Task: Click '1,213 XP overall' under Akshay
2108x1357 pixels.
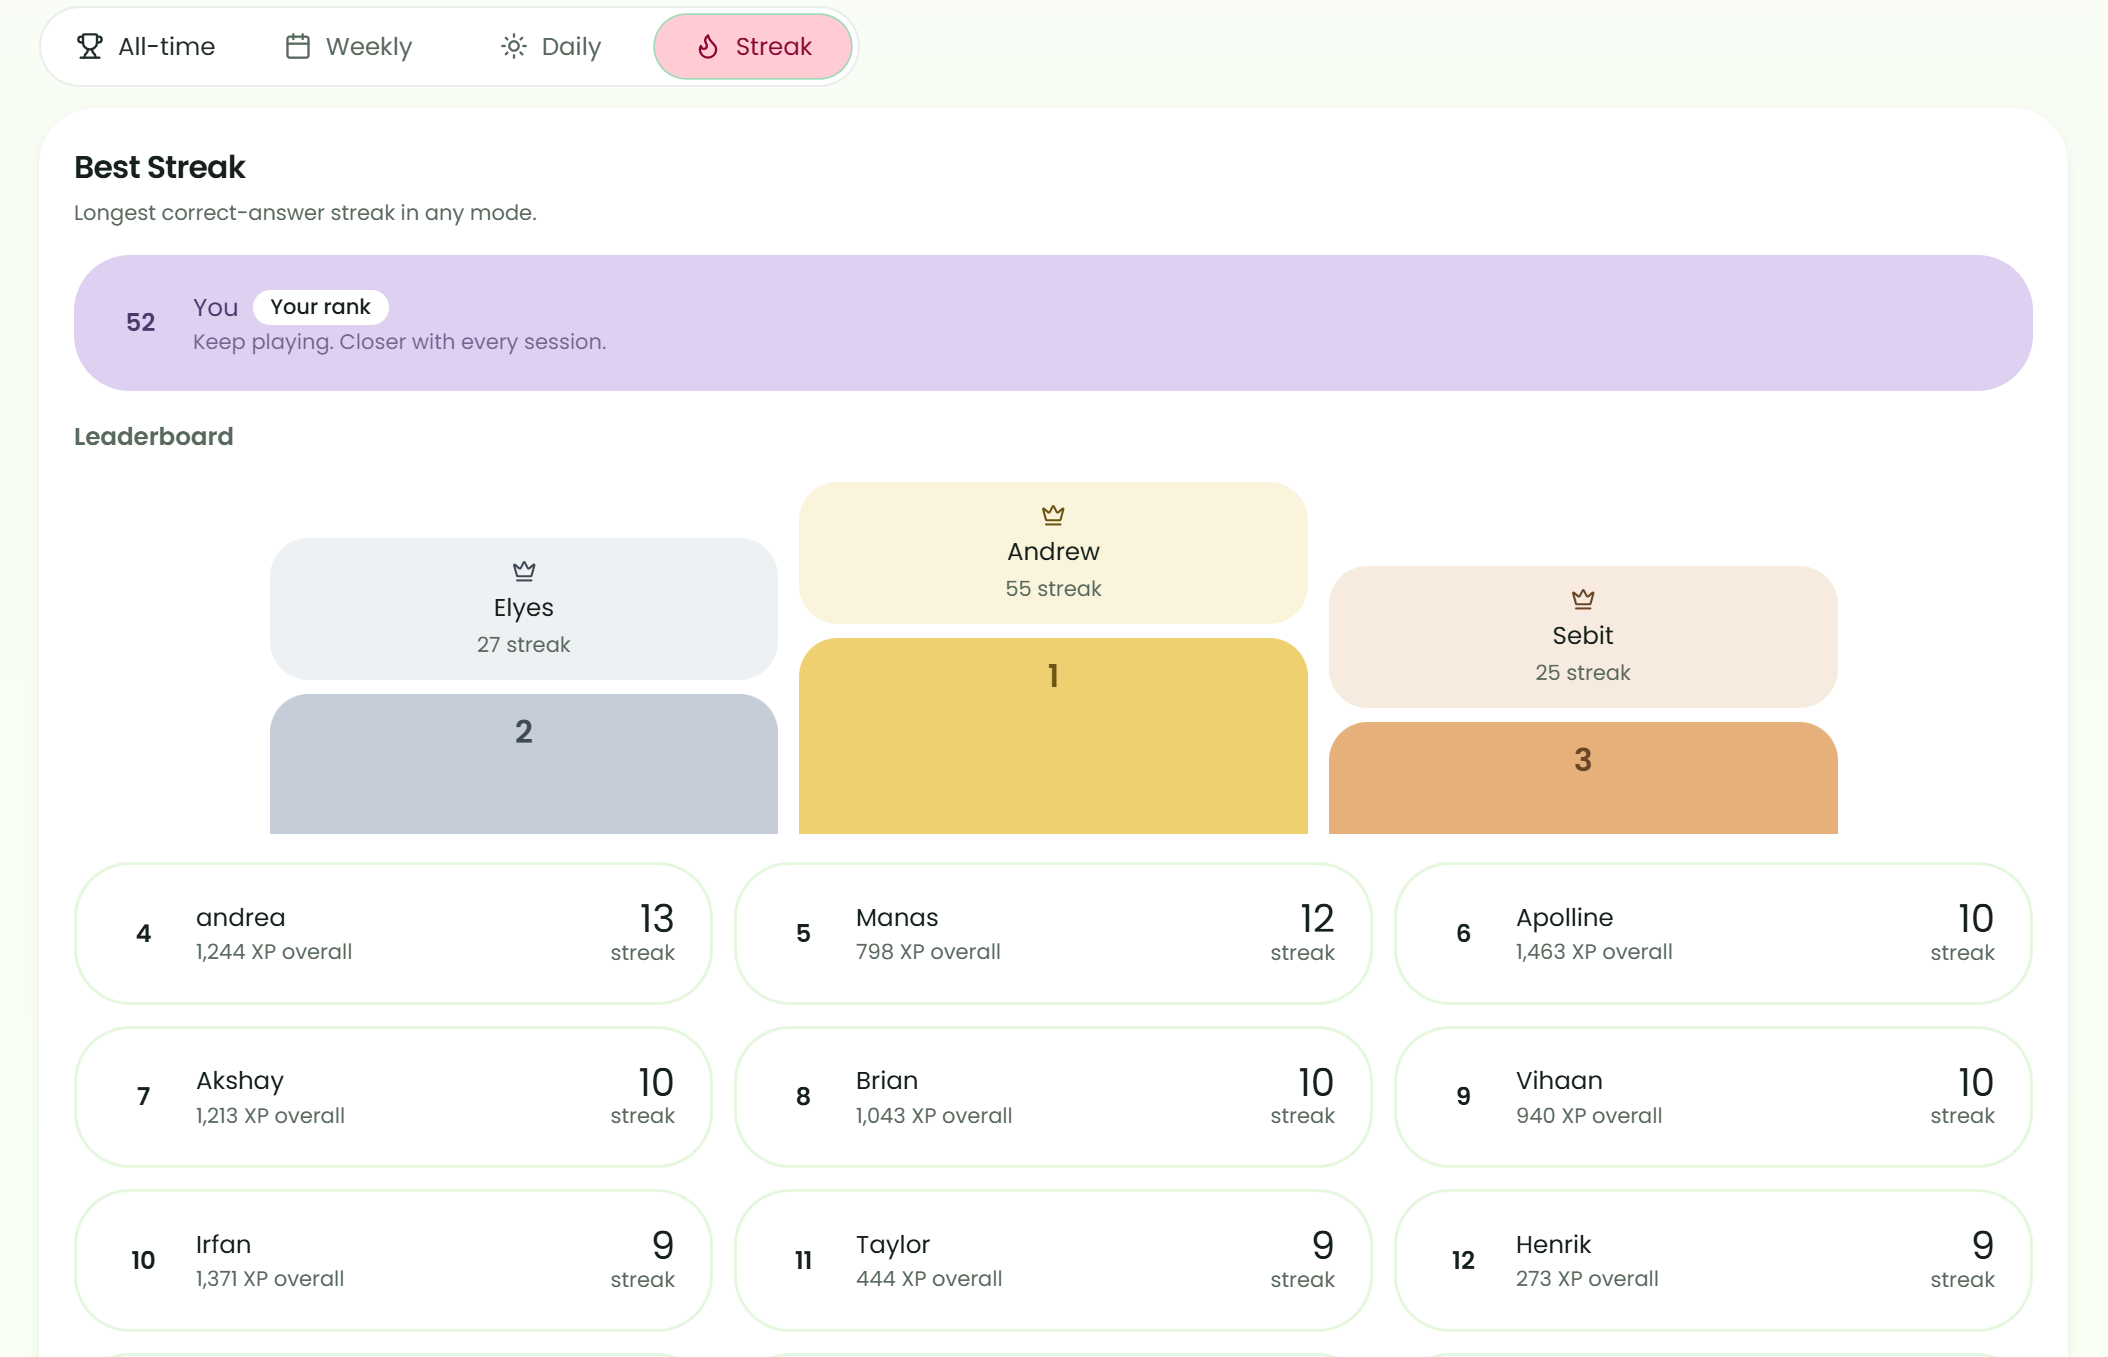Action: 270,1116
